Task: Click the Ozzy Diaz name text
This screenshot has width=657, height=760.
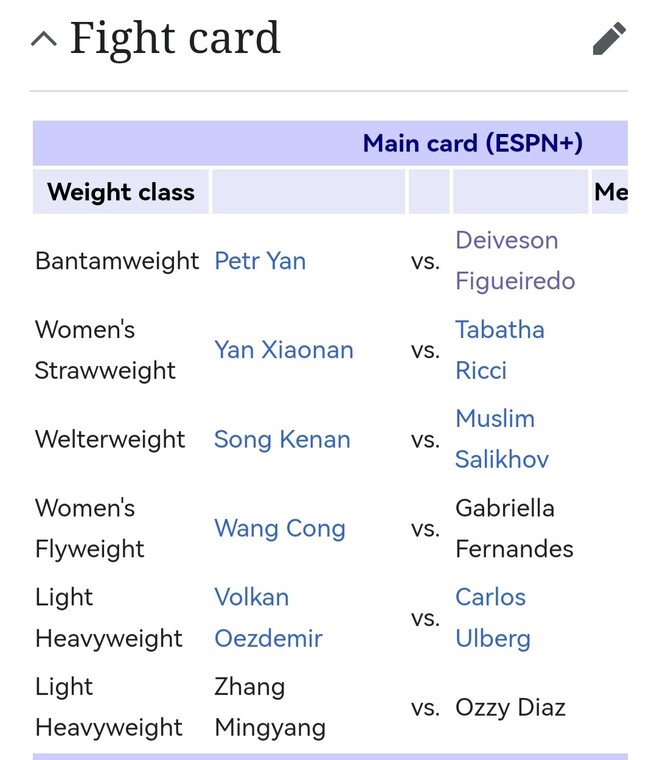Action: [x=510, y=708]
